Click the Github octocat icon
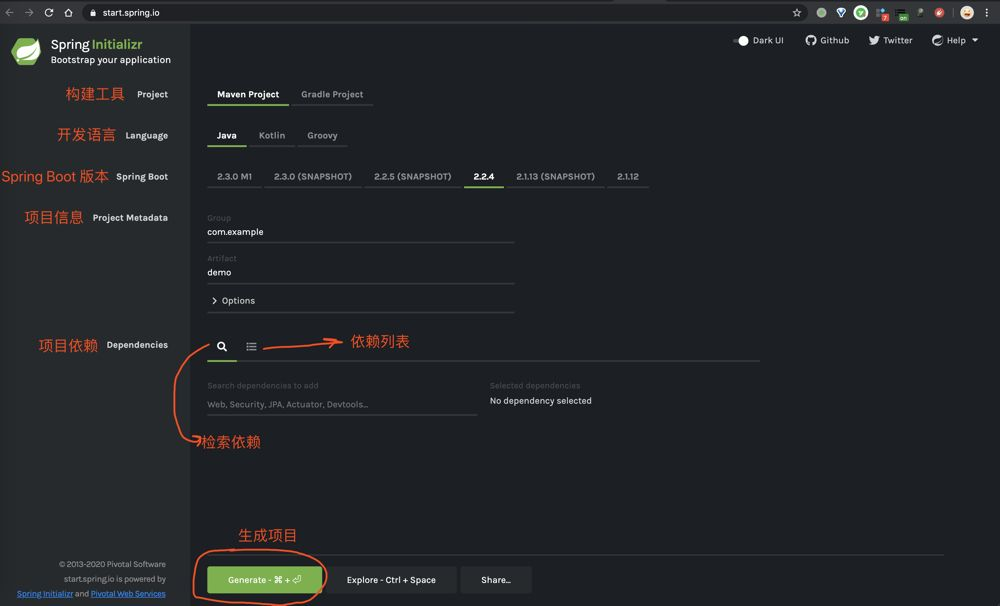The height and width of the screenshot is (606, 1000). coord(811,40)
